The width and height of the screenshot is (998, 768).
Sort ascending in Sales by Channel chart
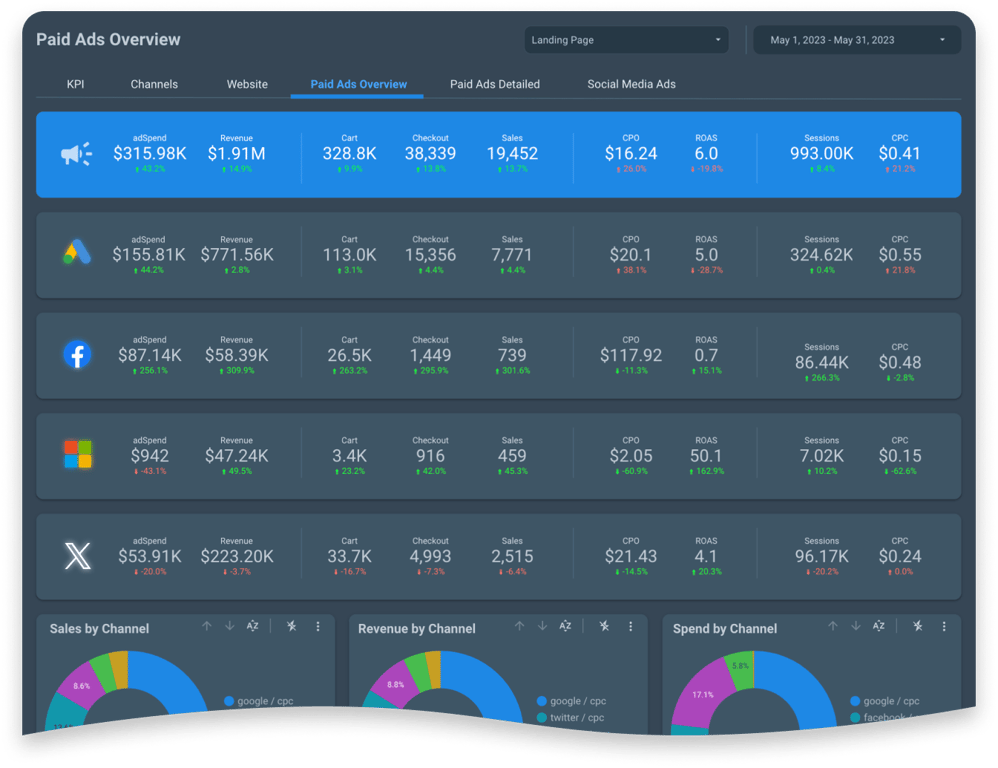207,626
